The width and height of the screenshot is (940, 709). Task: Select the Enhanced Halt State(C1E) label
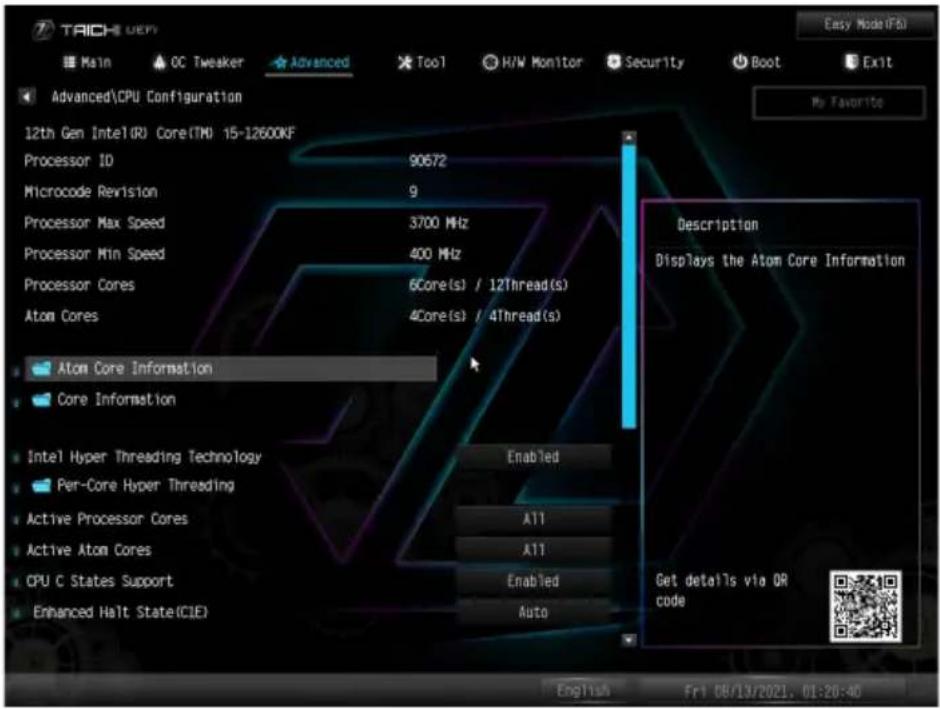(120, 612)
